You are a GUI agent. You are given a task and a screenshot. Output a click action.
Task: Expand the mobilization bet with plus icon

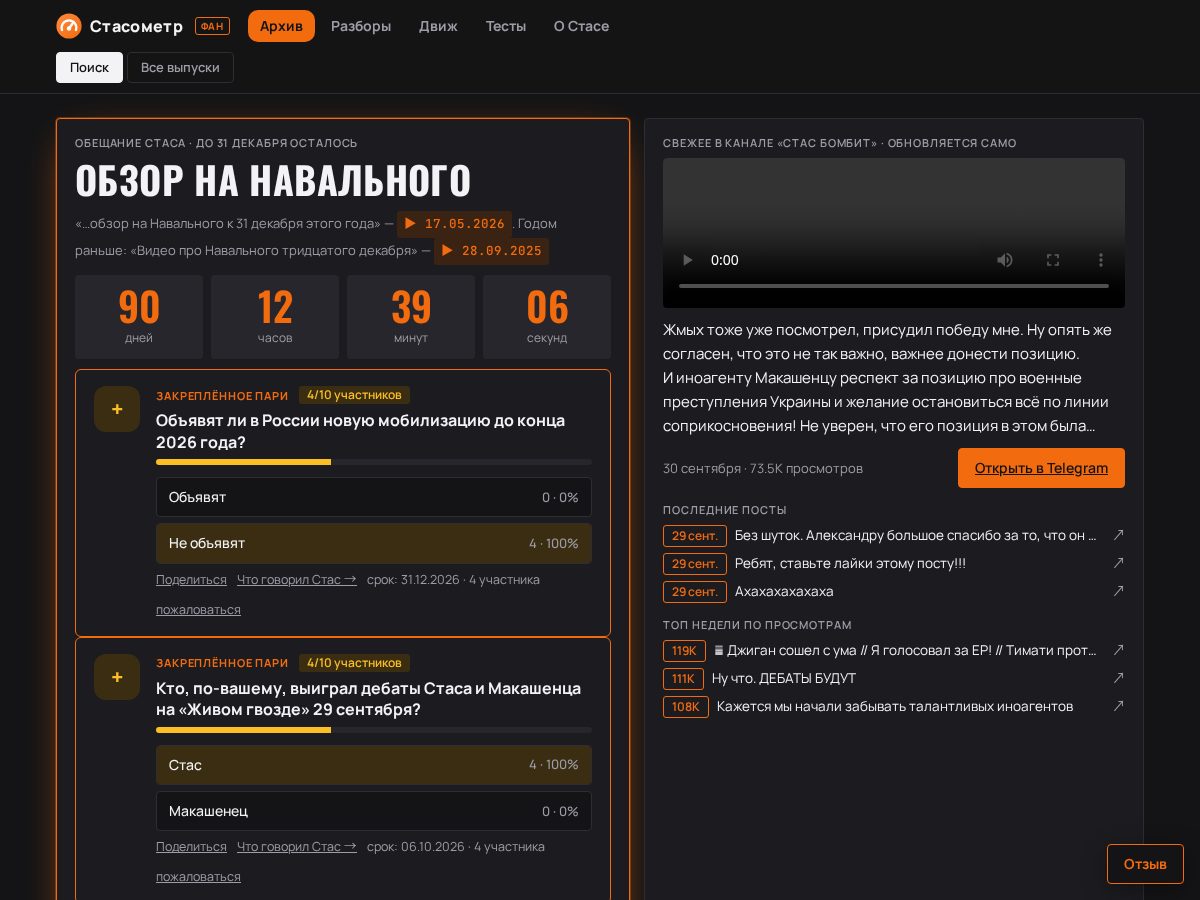coord(117,409)
